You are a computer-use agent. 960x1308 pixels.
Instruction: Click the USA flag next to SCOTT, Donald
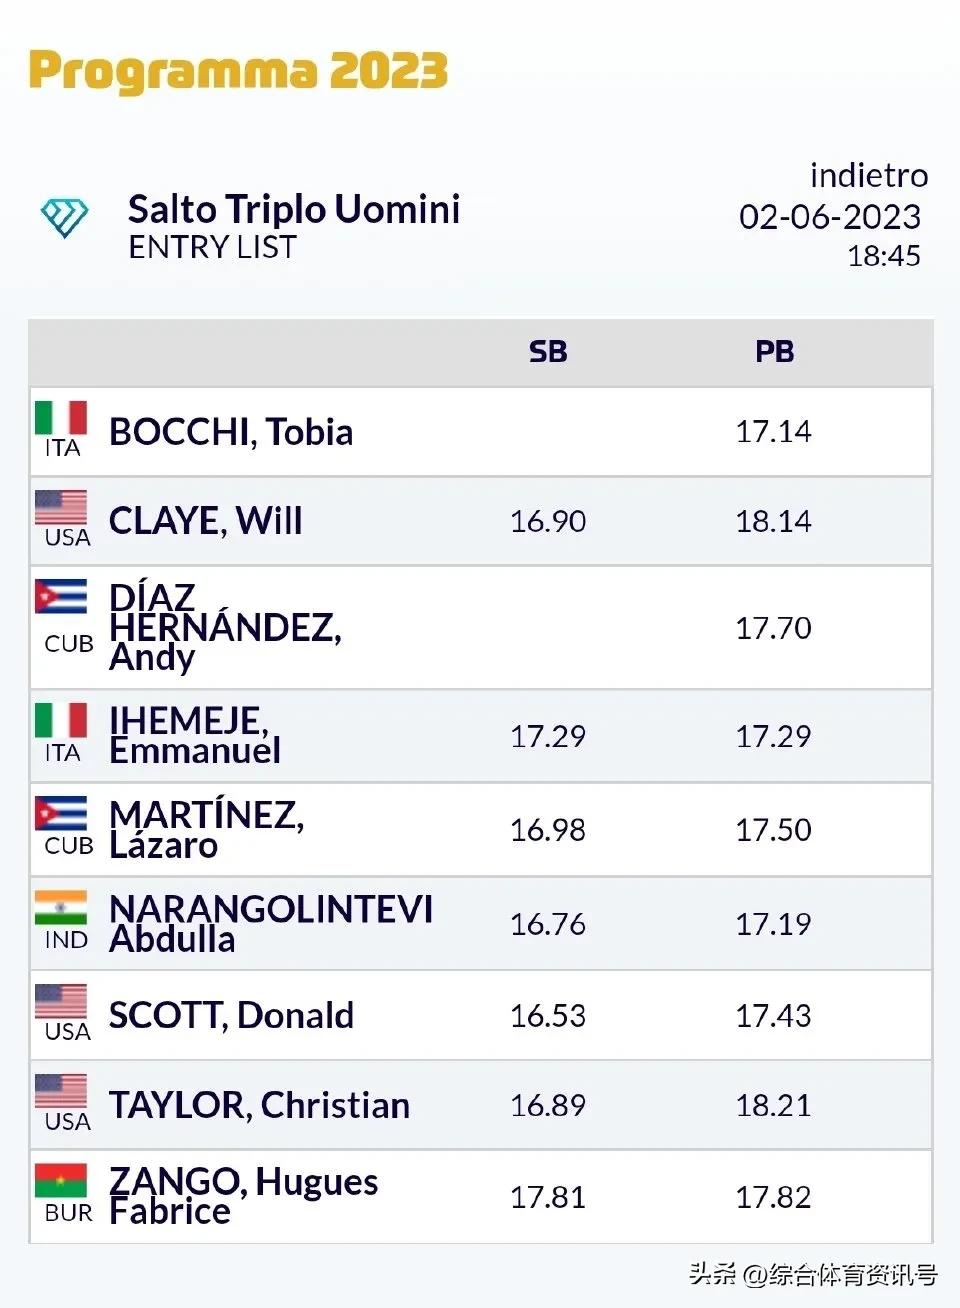pyautogui.click(x=61, y=1001)
